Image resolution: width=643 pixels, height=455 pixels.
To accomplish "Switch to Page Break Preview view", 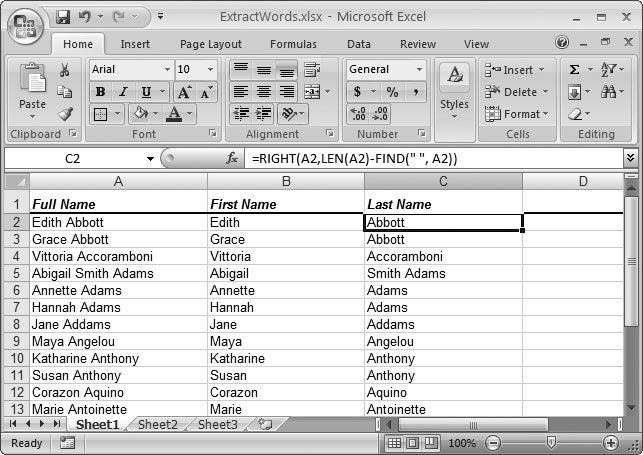I will (431, 443).
